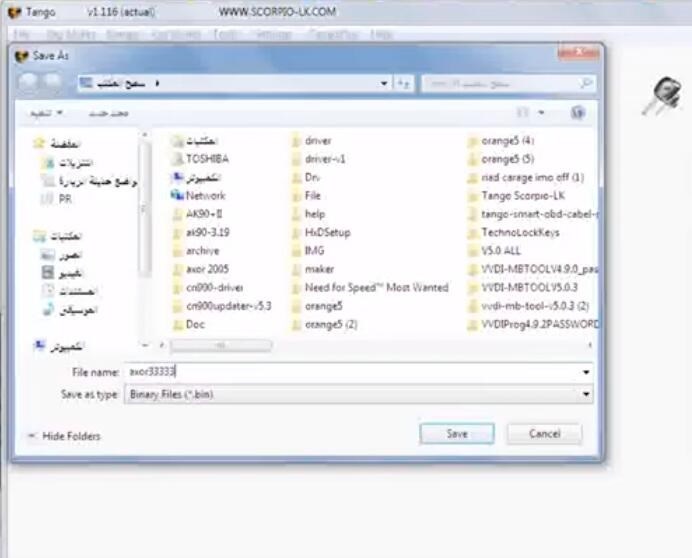Select the IMG folder
This screenshot has height=558, width=692.
click(x=308, y=251)
